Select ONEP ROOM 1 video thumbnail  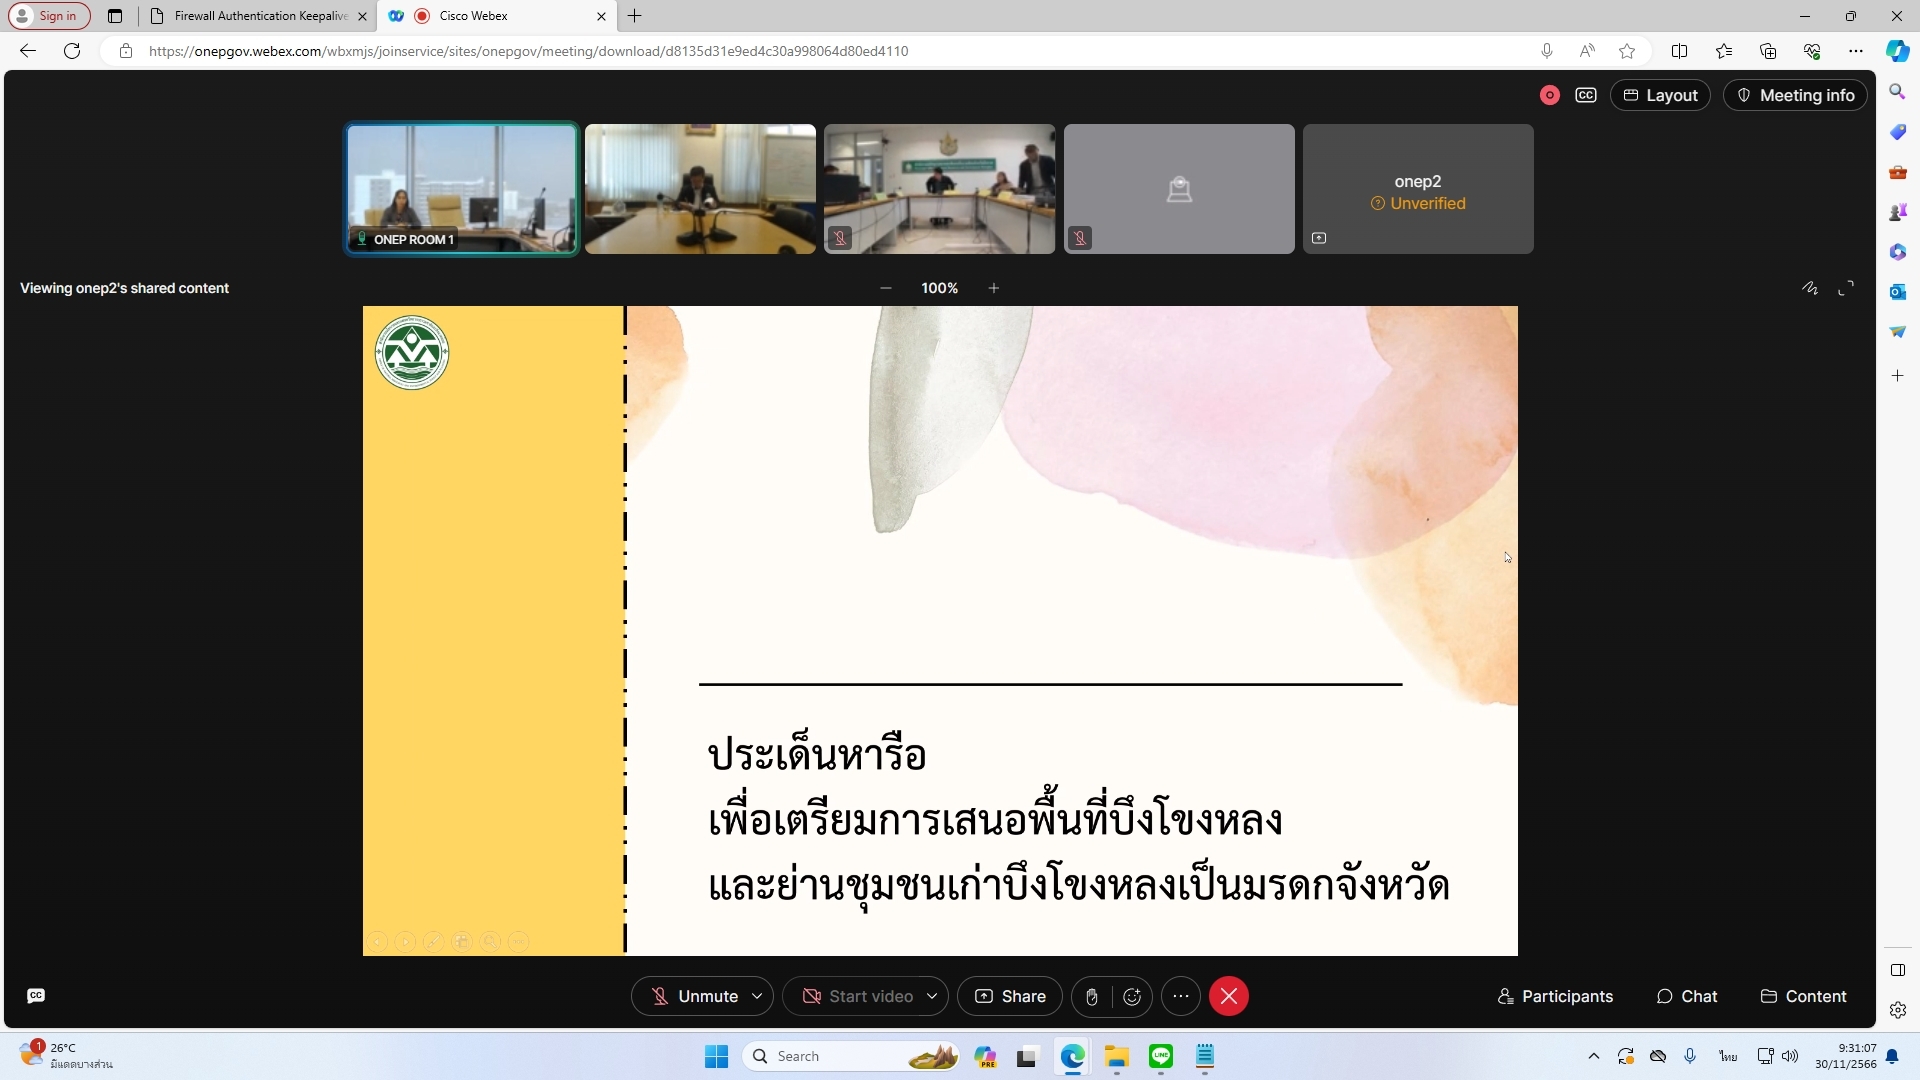pos(461,188)
